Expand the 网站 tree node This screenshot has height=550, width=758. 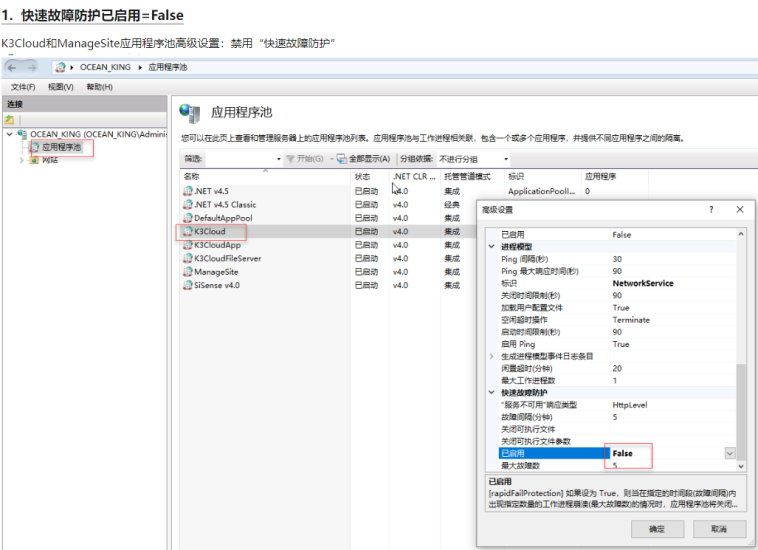point(21,160)
